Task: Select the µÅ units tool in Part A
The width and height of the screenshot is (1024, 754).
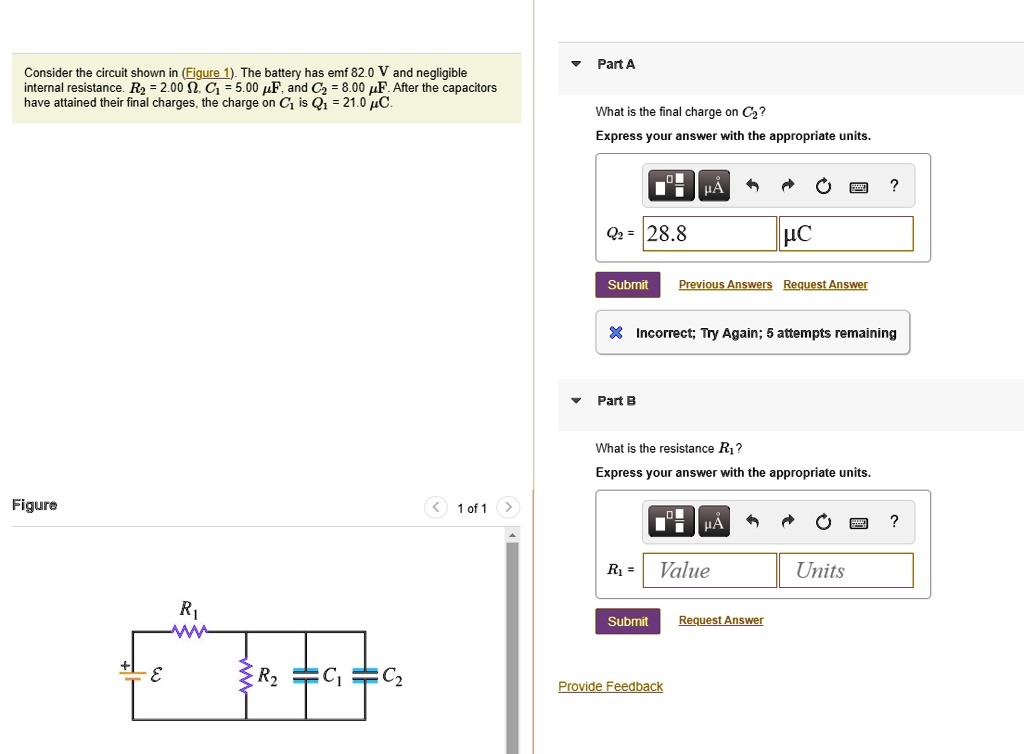Action: [x=714, y=185]
